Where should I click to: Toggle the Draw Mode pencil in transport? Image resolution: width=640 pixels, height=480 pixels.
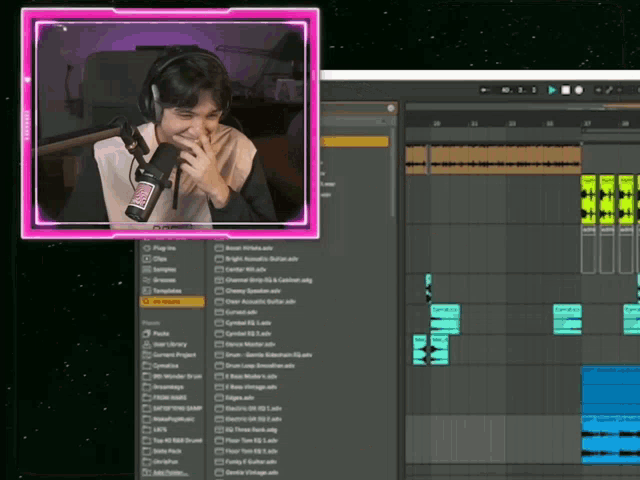(x=609, y=90)
